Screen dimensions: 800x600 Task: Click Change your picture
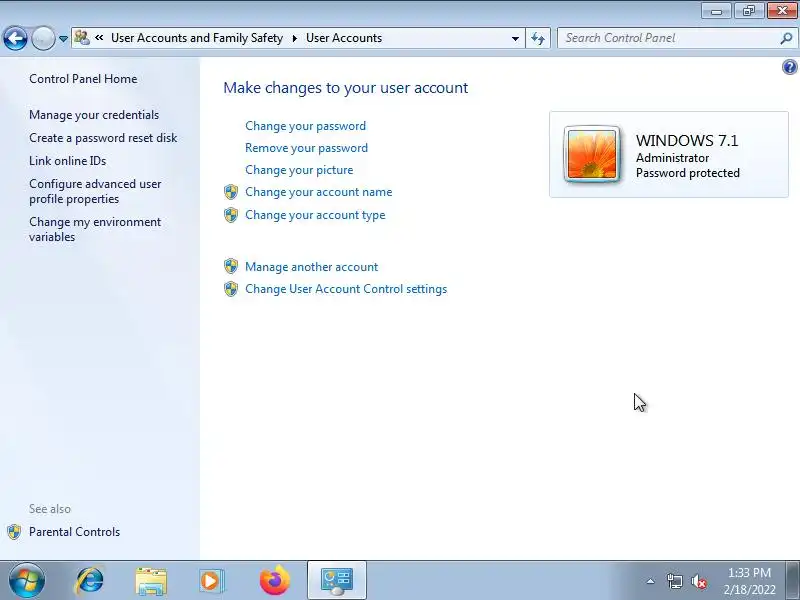(x=299, y=170)
